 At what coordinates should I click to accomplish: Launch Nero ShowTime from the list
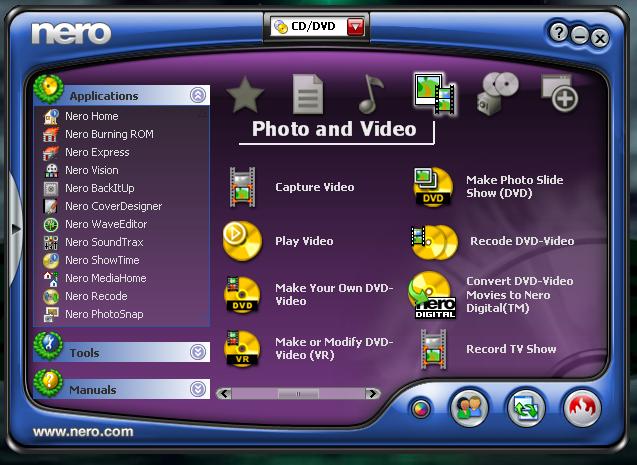pyautogui.click(x=102, y=260)
